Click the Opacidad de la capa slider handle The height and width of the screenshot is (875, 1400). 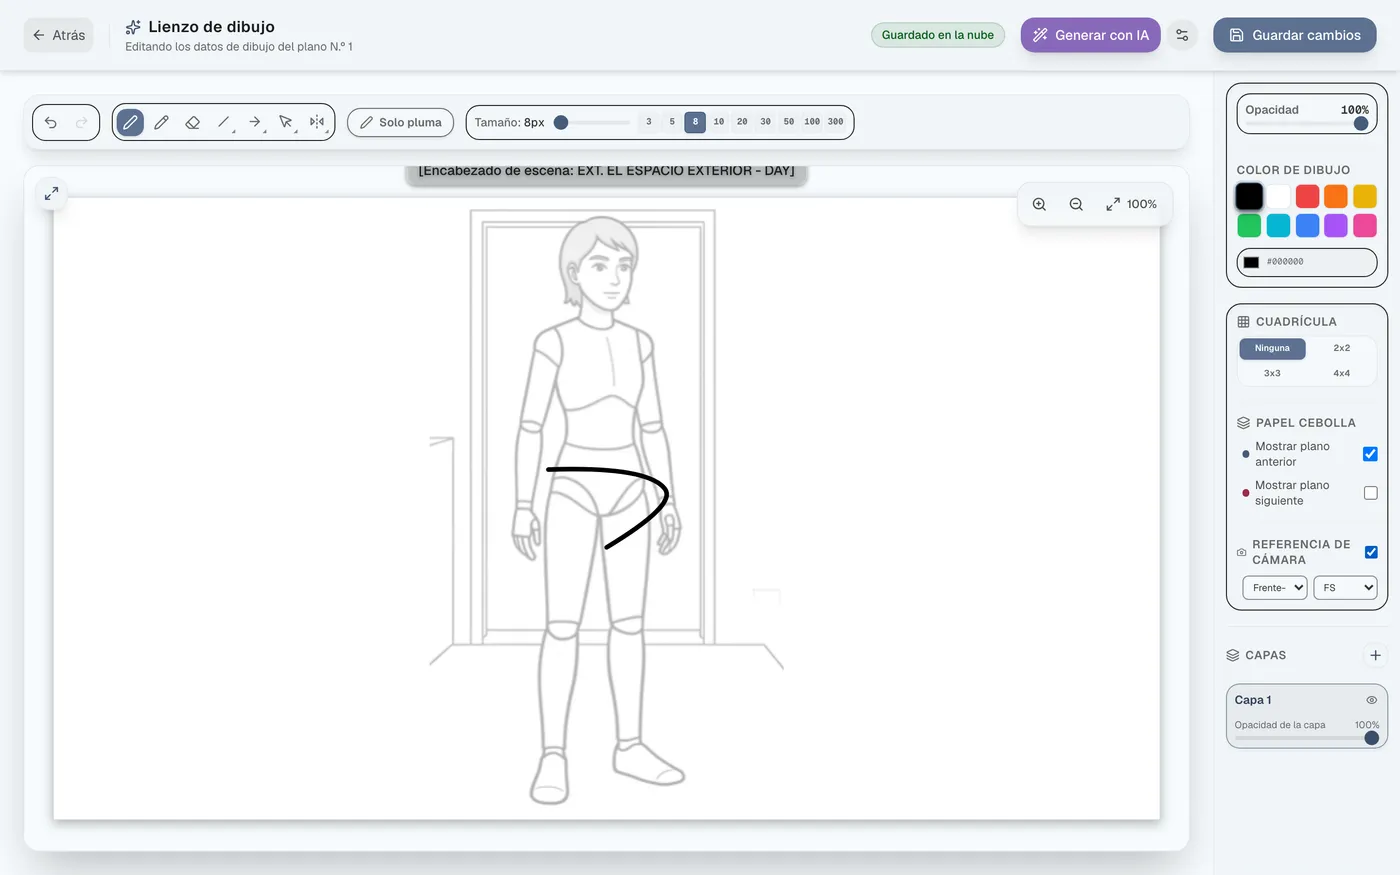coord(1371,738)
